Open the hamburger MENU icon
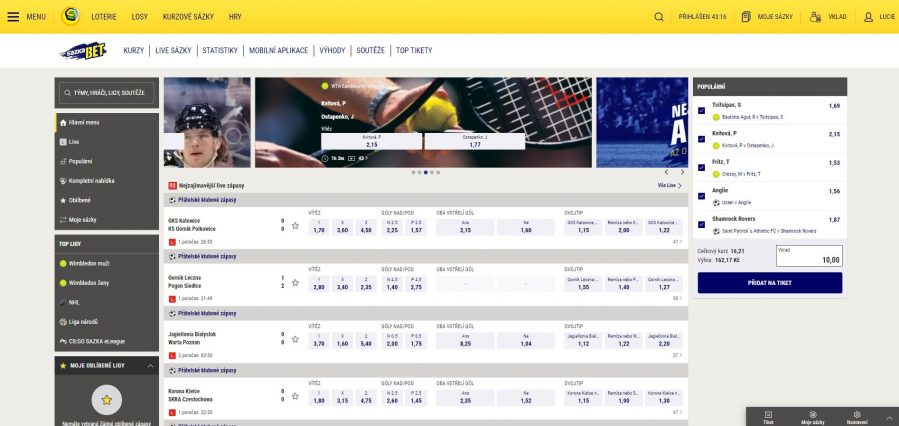The width and height of the screenshot is (899, 426). (14, 17)
